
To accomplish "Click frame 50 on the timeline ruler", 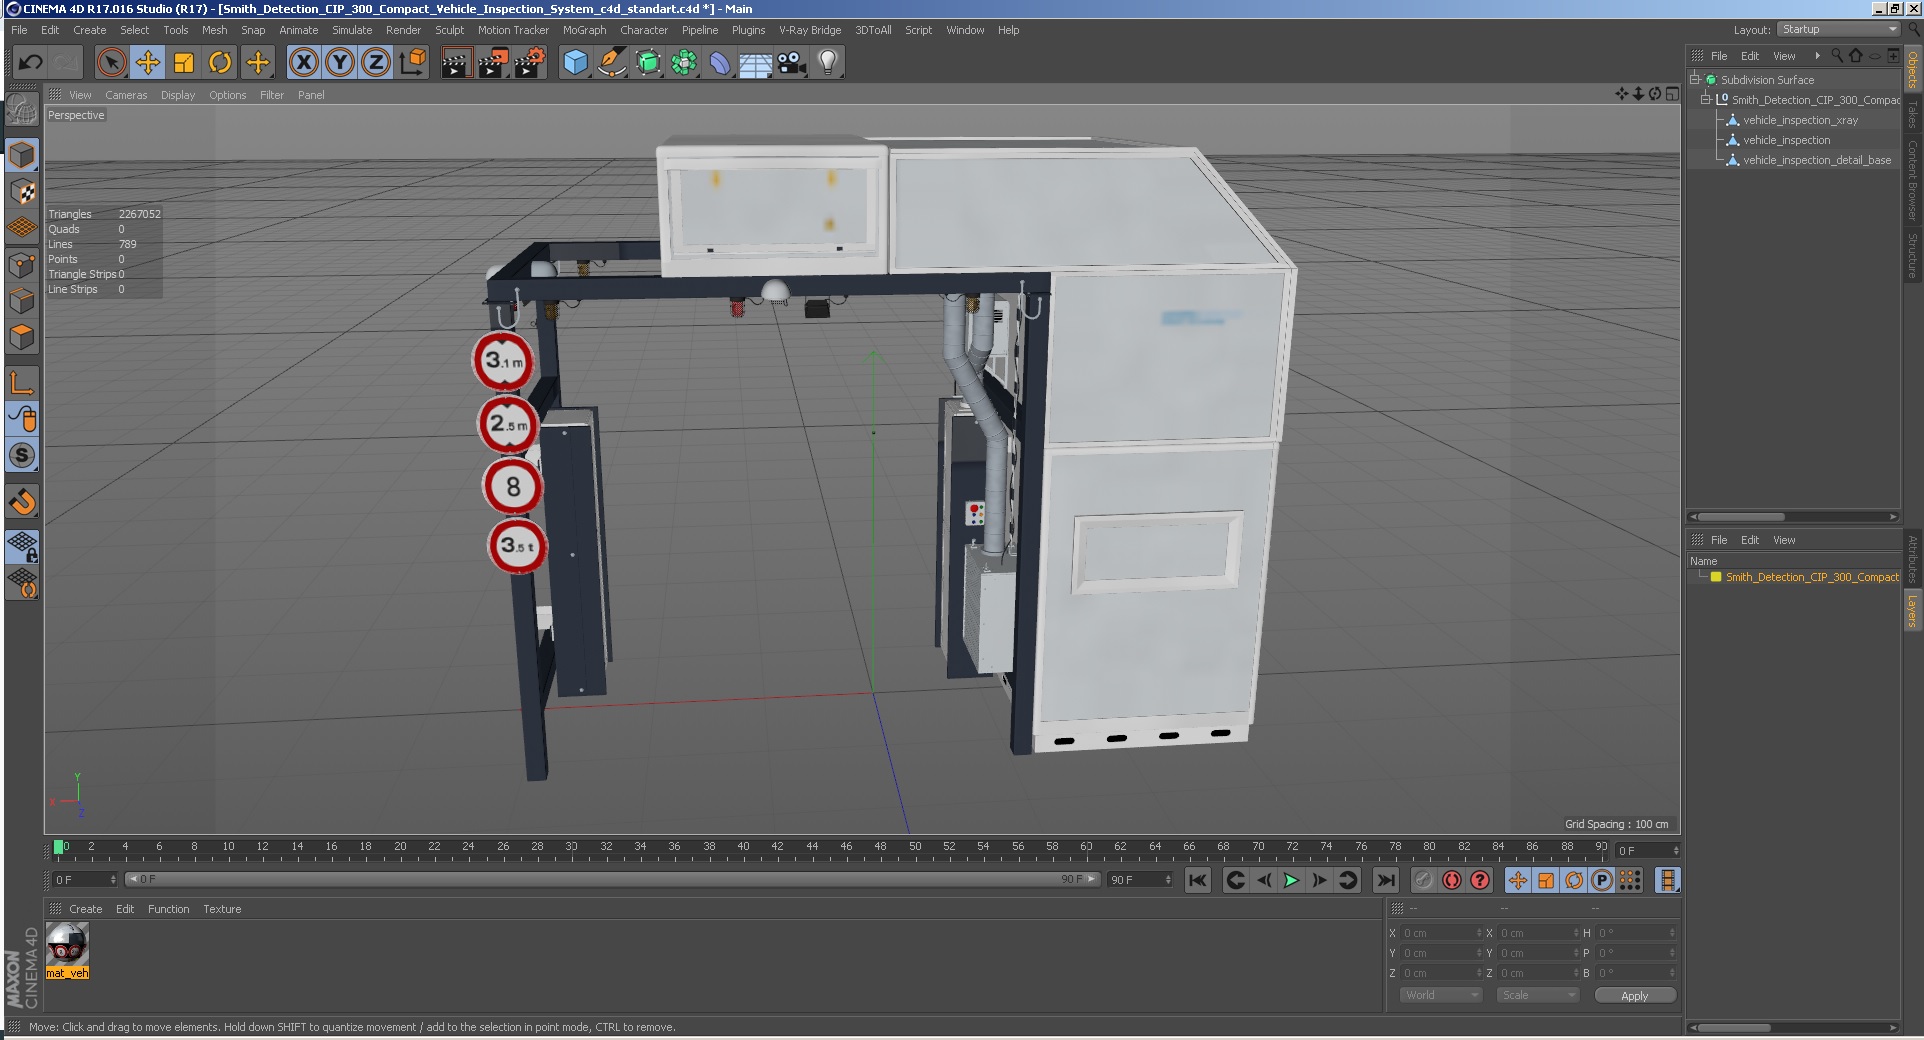I will point(915,847).
